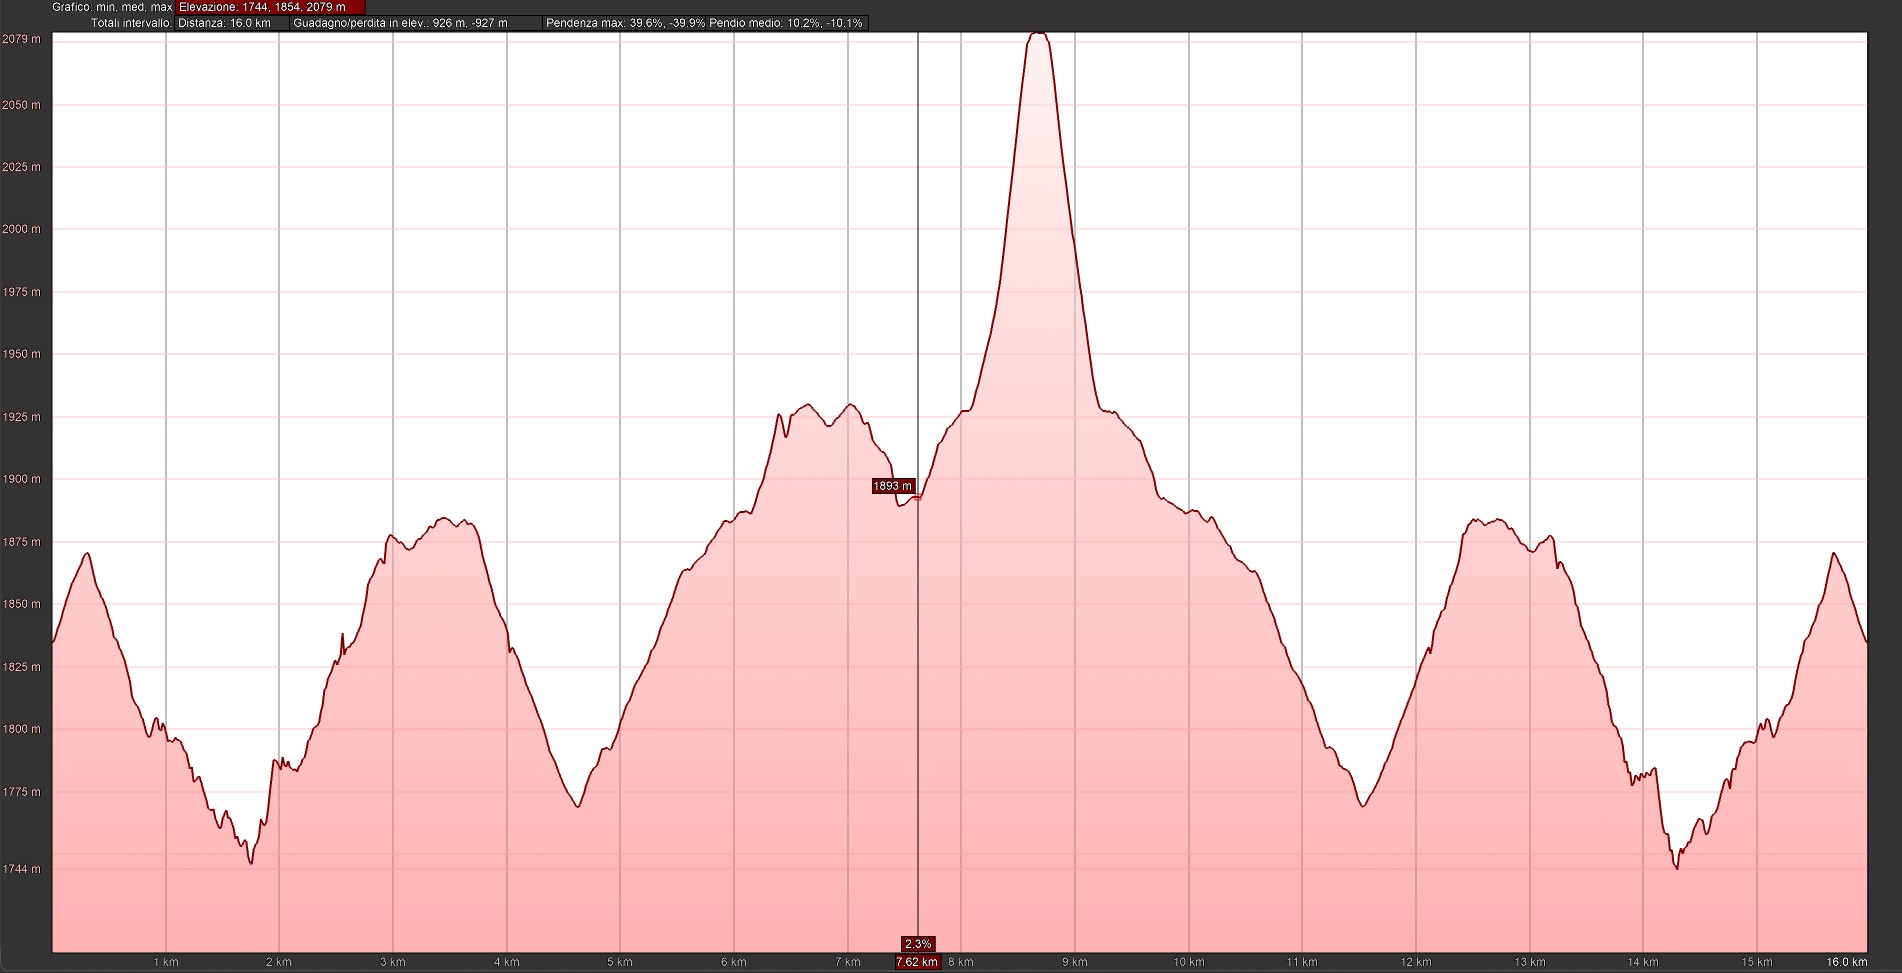Click the 9 km tick on distance axis
This screenshot has height=973, width=1902.
pyautogui.click(x=1074, y=962)
